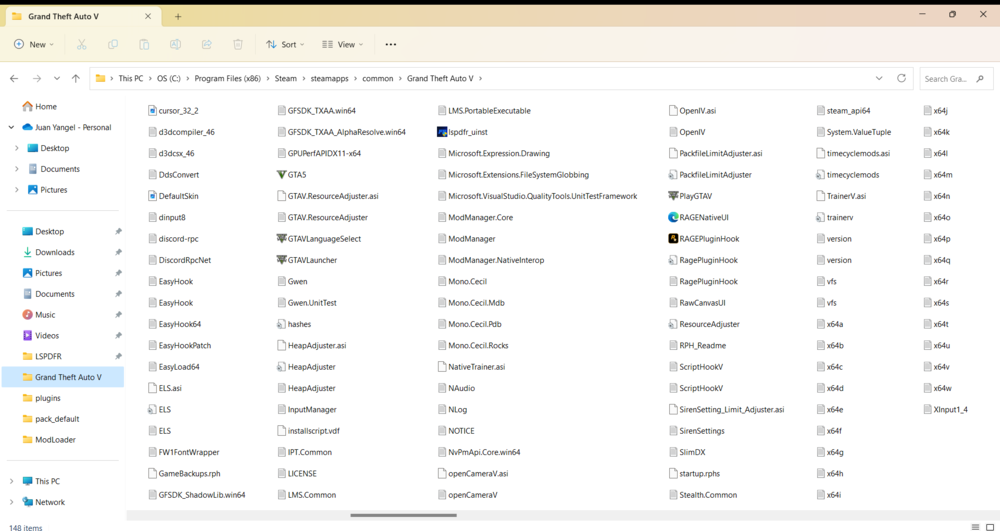Viewport: 1000px width, 531px height.
Task: Click the Copy icon in toolbar
Action: (113, 45)
